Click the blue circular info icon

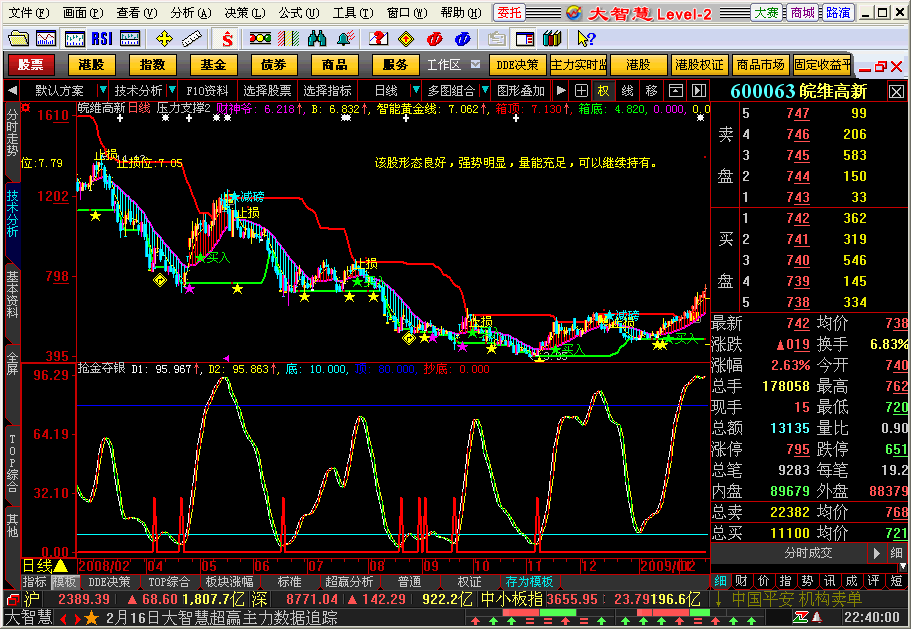(x=462, y=39)
